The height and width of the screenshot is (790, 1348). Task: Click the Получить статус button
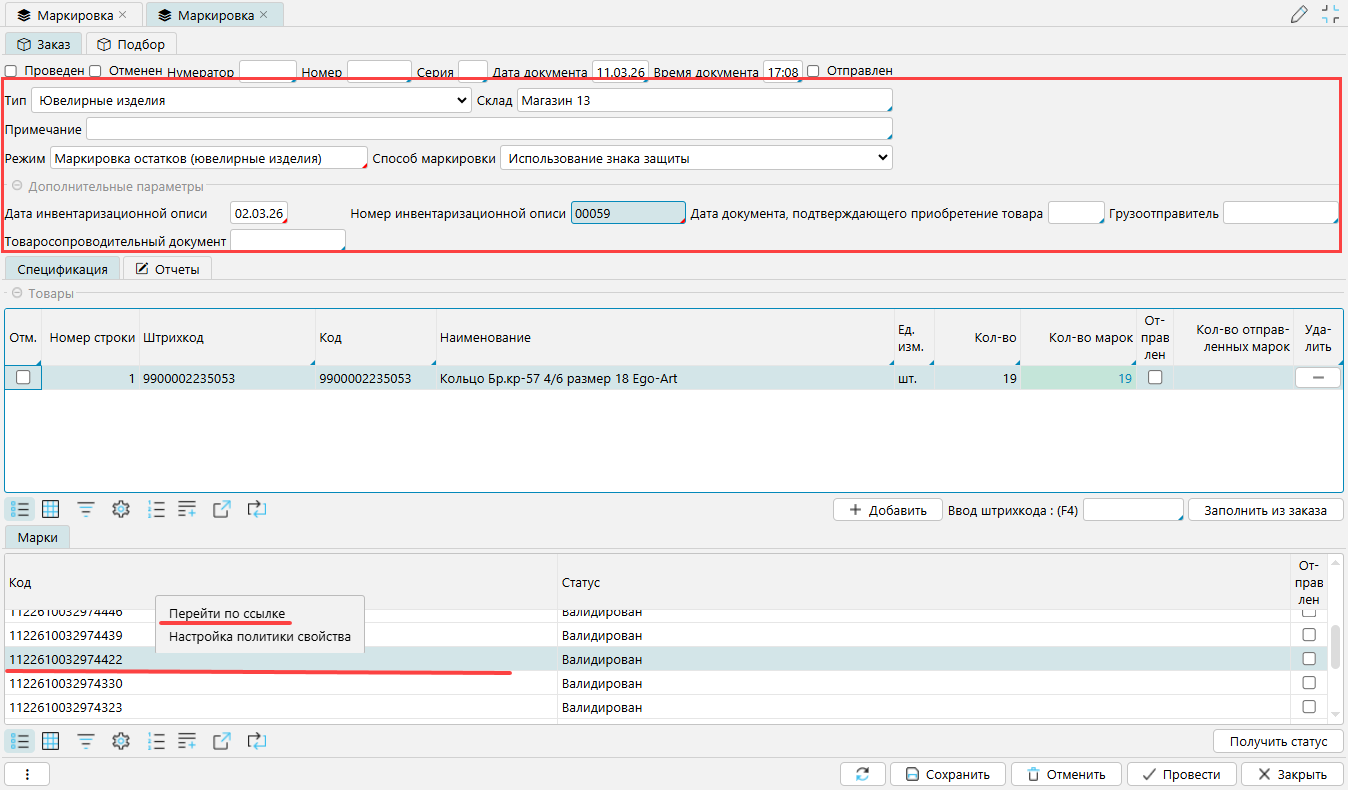coord(1277,741)
